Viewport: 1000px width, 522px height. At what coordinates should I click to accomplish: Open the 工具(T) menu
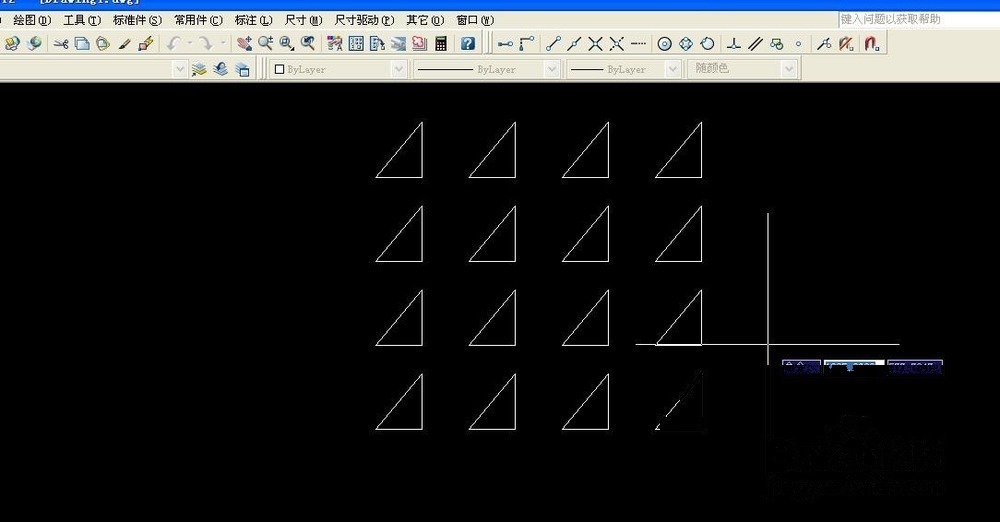82,20
